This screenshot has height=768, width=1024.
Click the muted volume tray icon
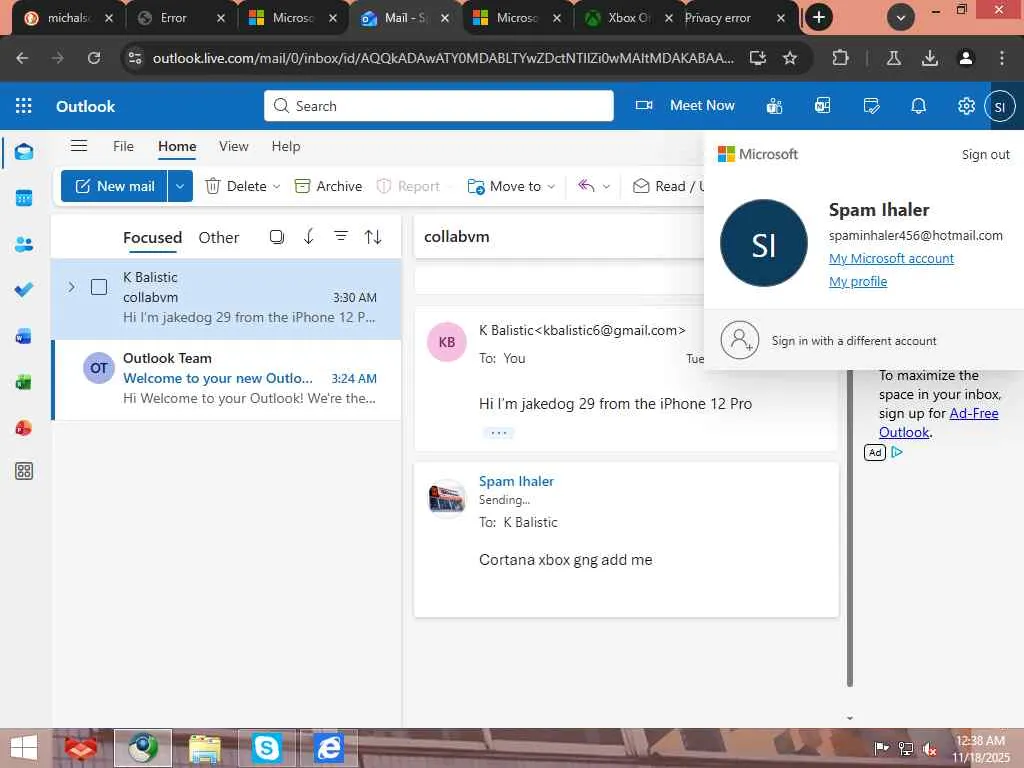(x=929, y=749)
